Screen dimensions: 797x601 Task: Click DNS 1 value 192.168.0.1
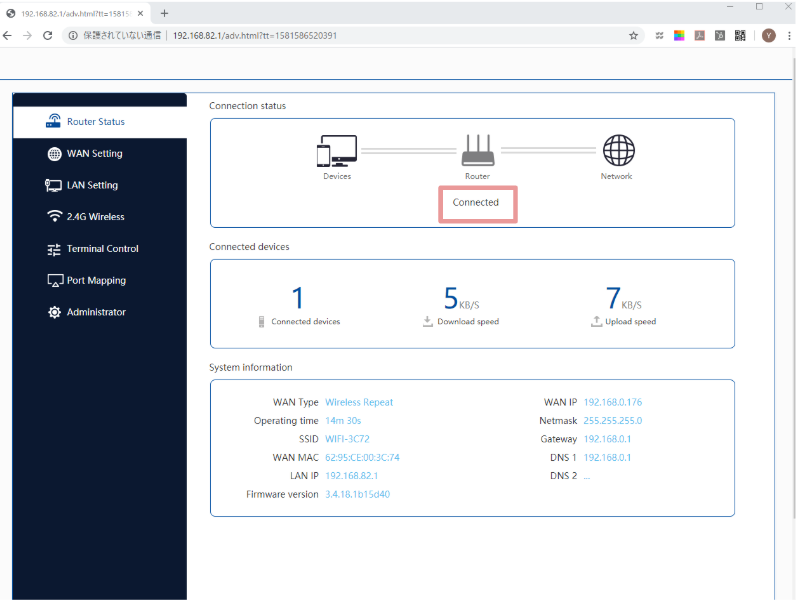[x=607, y=457]
